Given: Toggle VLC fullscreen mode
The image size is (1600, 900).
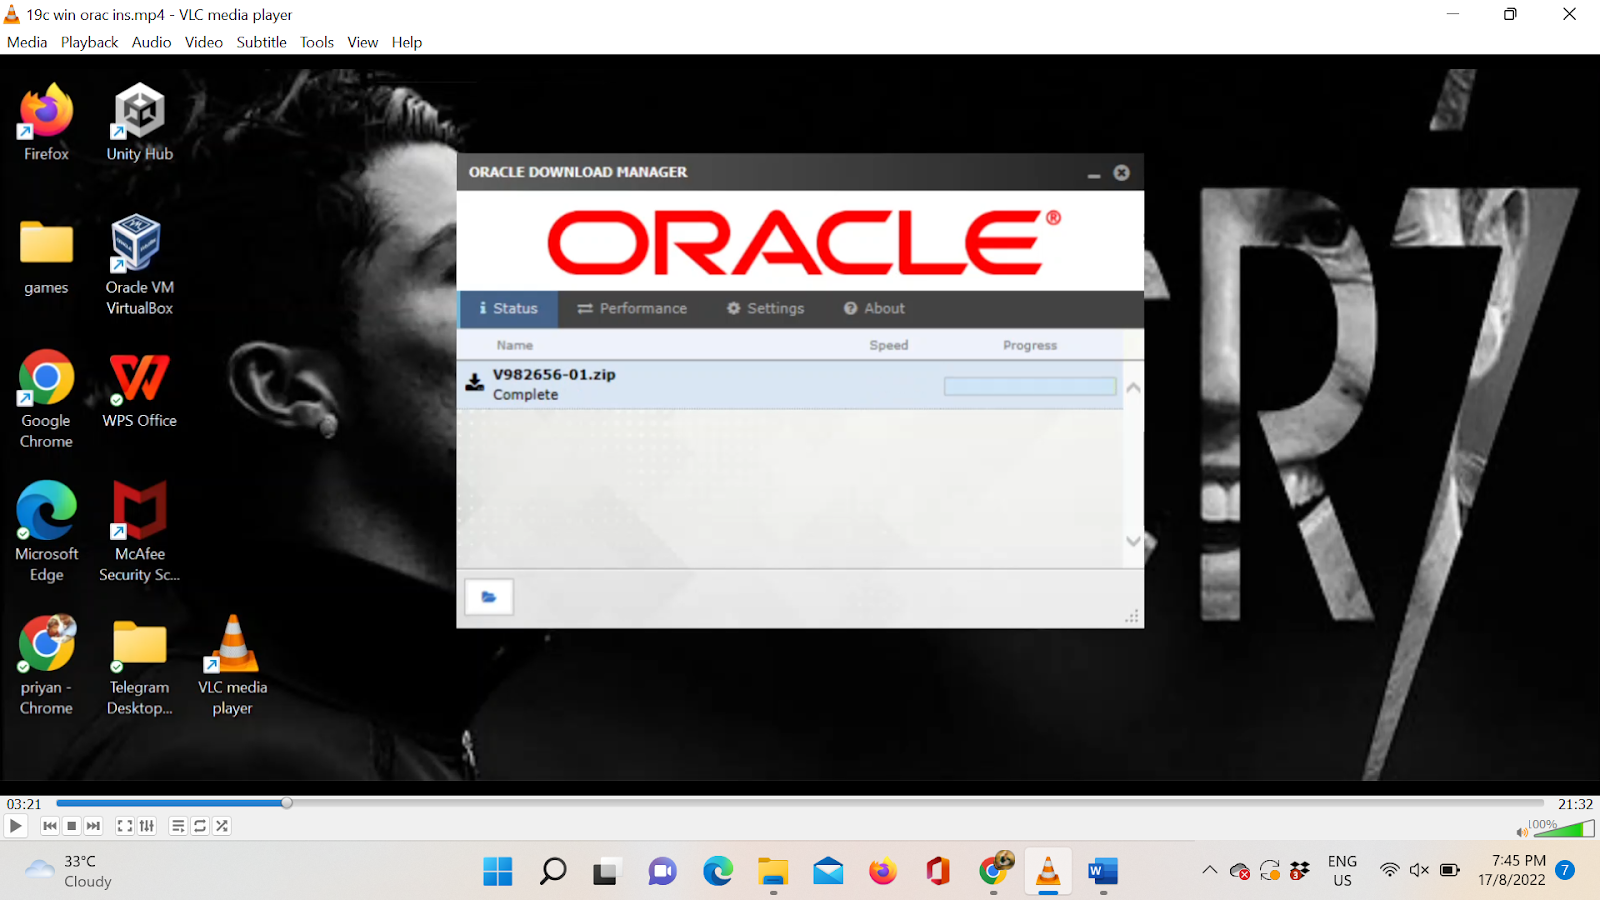Looking at the screenshot, I should click(125, 826).
